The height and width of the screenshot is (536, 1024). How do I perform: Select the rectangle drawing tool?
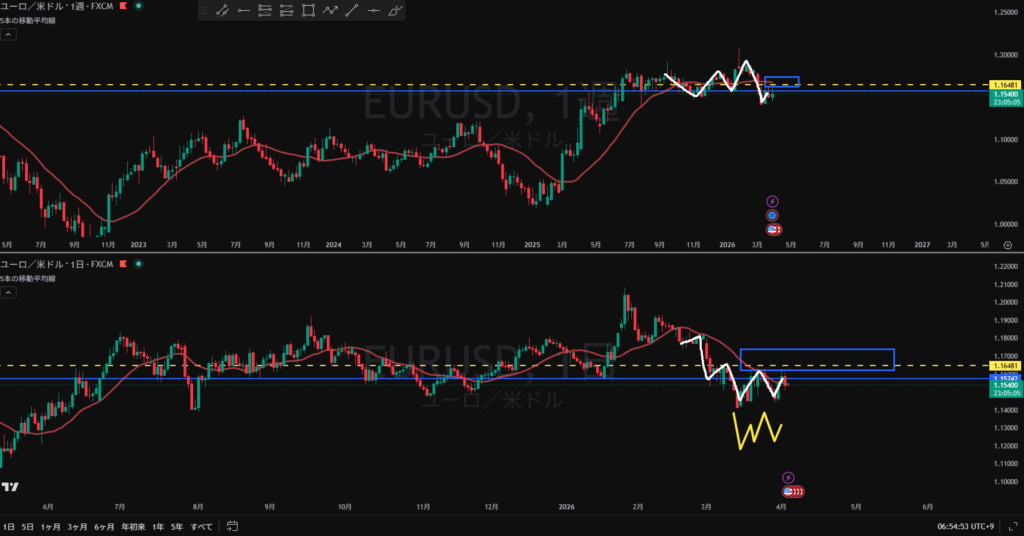click(308, 11)
